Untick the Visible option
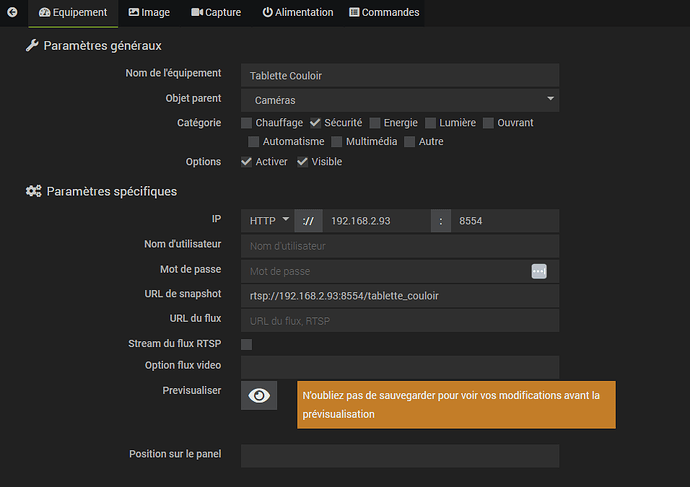The image size is (690, 487). [302, 162]
